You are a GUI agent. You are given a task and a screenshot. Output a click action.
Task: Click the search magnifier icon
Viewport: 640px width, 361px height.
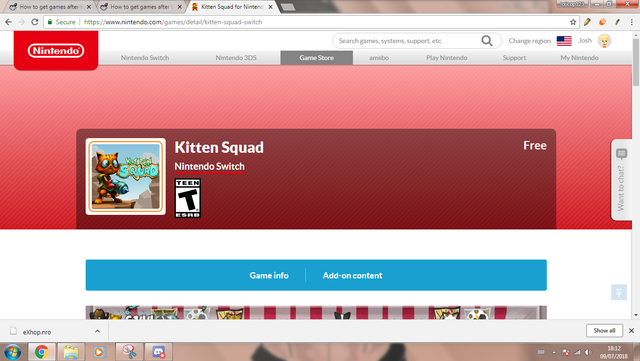tap(487, 41)
